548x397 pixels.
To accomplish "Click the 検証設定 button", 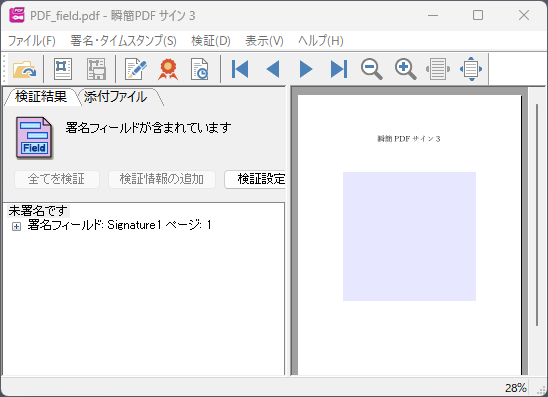I will [255, 179].
